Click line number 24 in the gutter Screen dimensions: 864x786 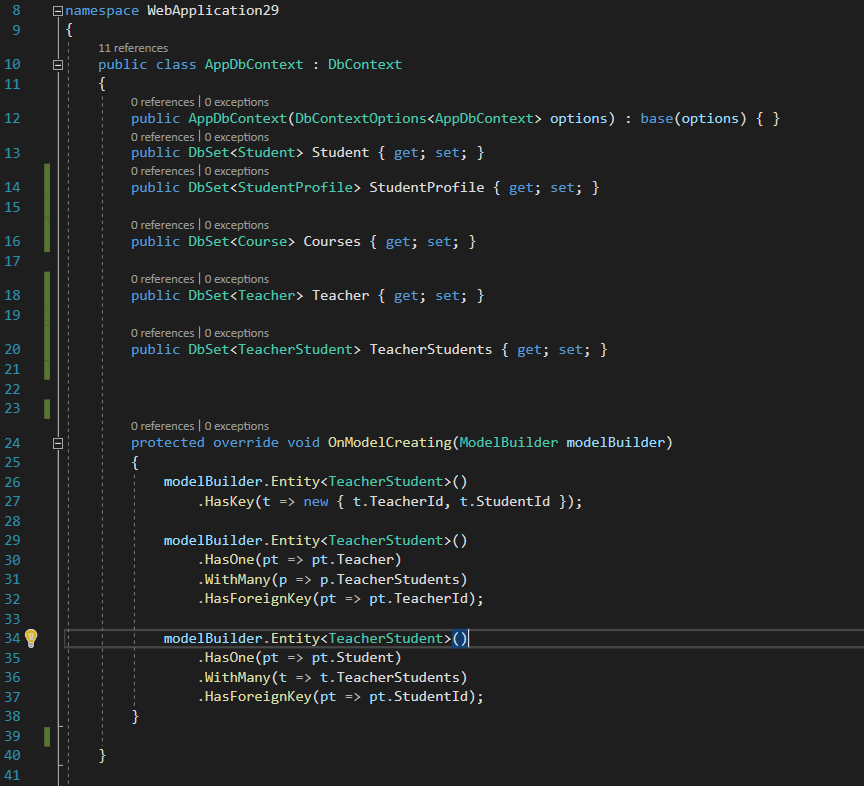(x=12, y=443)
